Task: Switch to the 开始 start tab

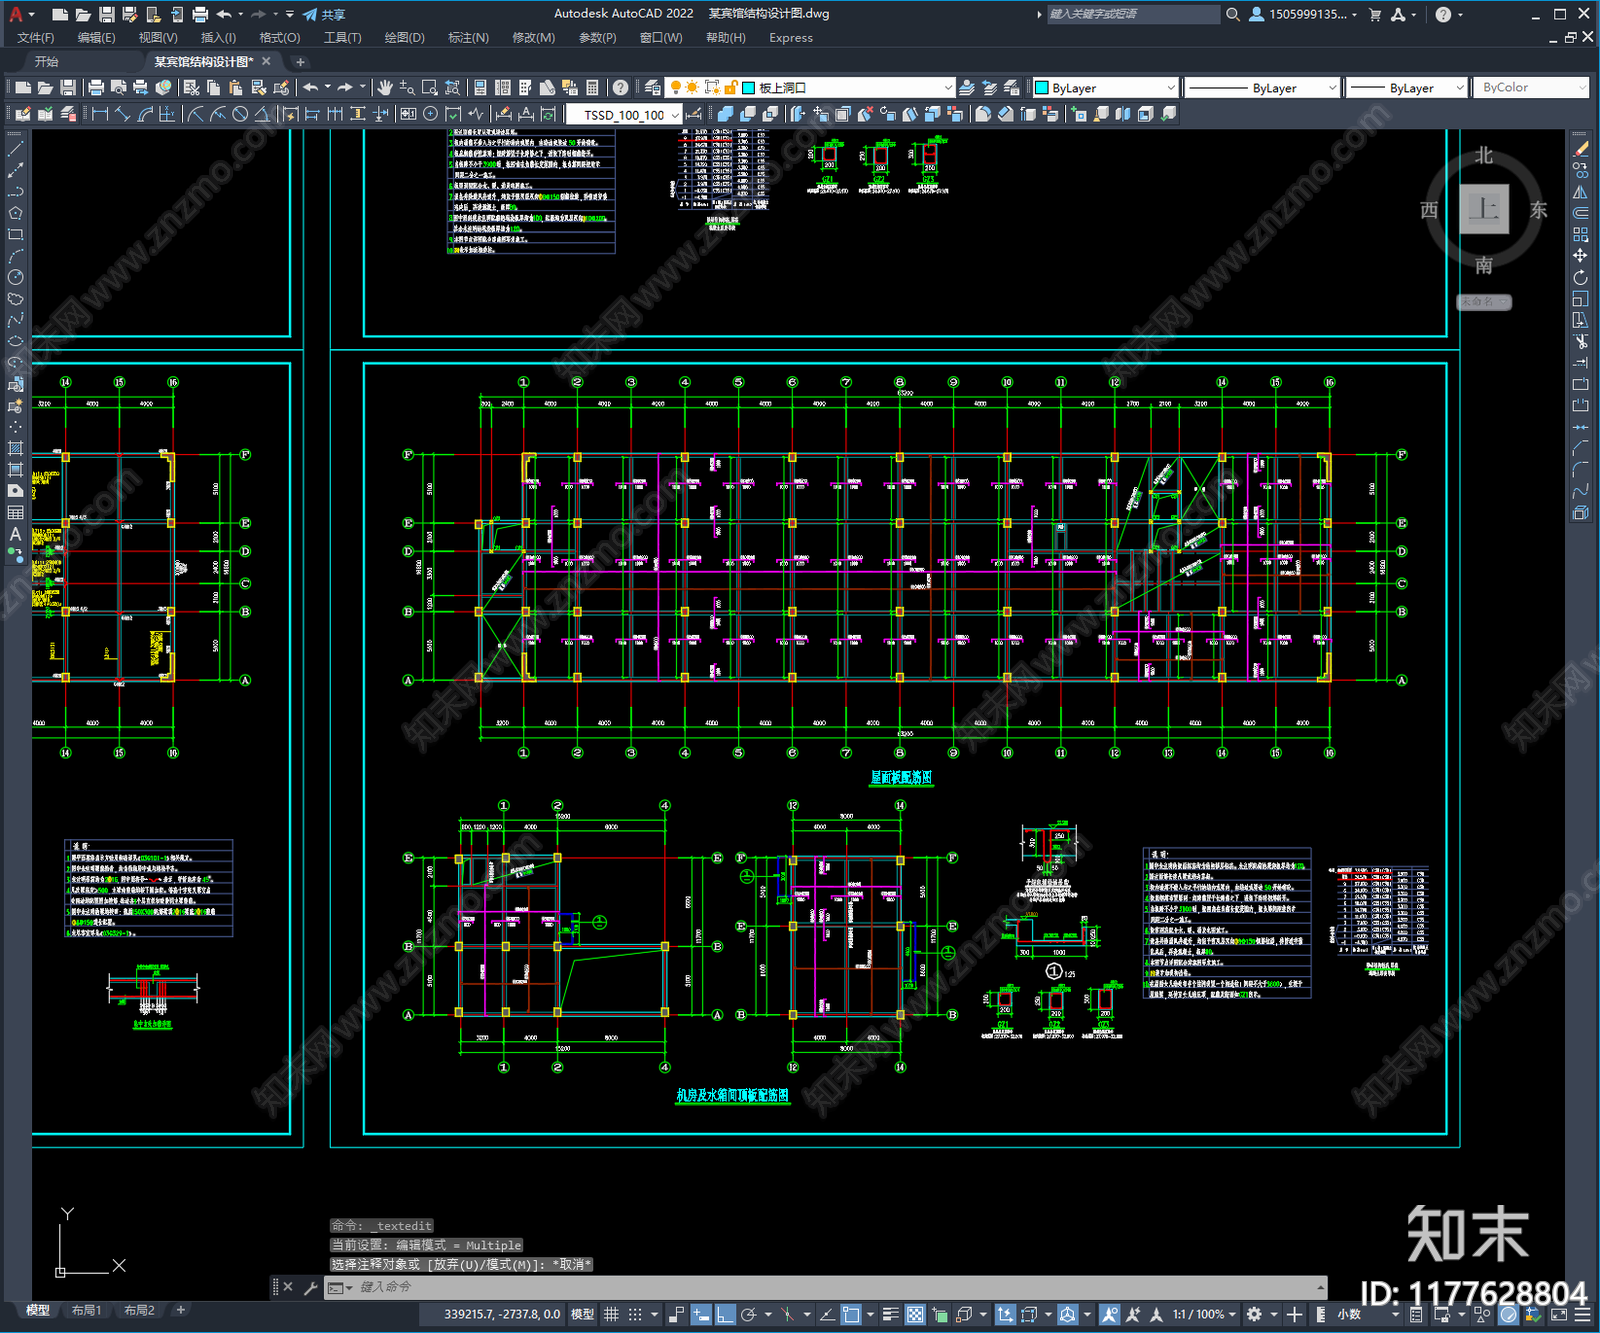Action: 47,62
